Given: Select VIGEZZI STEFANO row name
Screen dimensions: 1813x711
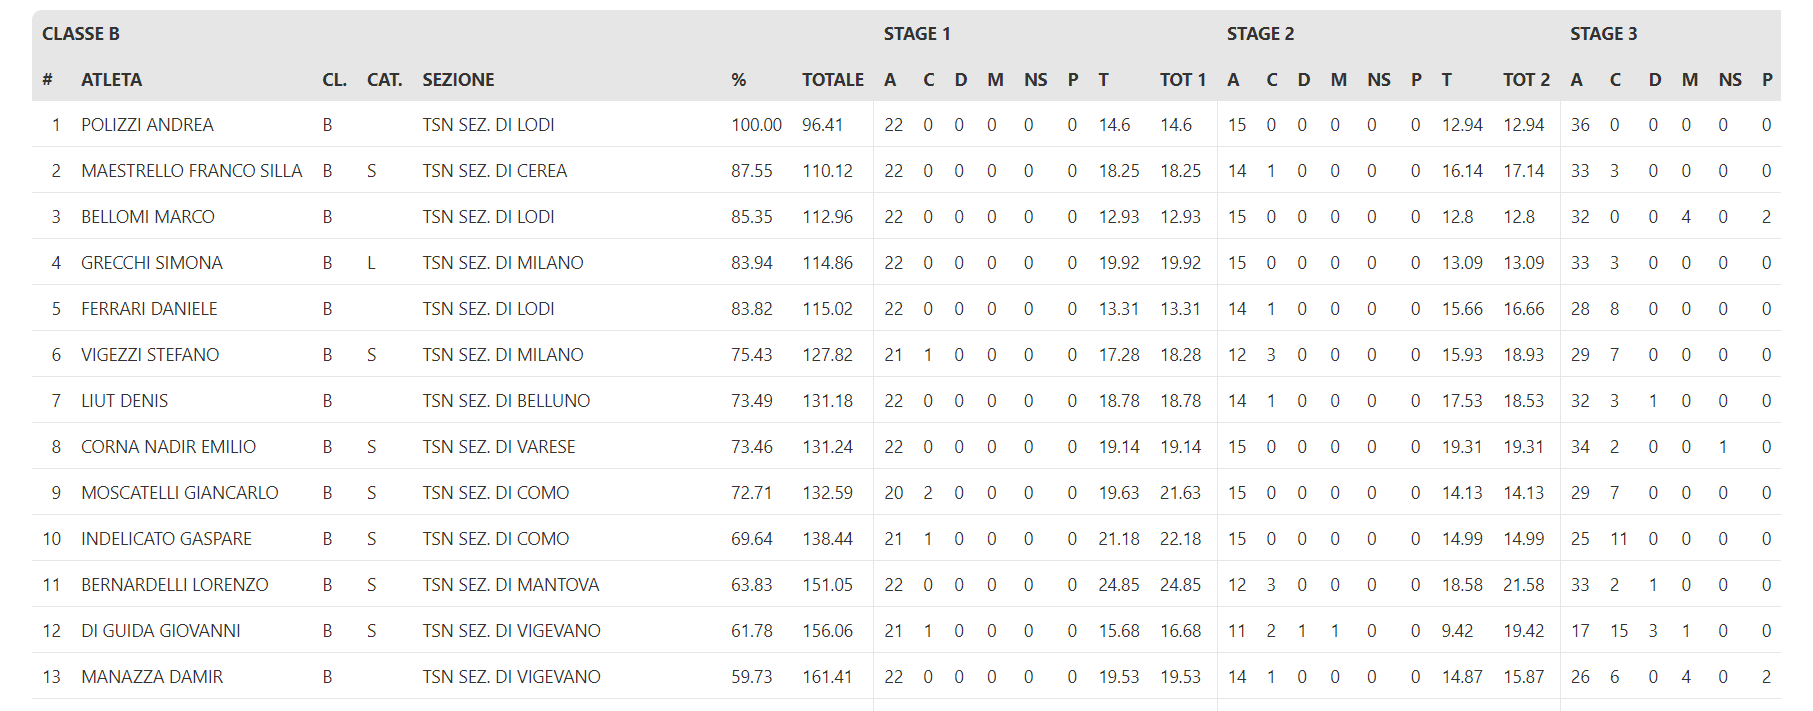Looking at the screenshot, I should pyautogui.click(x=150, y=355).
